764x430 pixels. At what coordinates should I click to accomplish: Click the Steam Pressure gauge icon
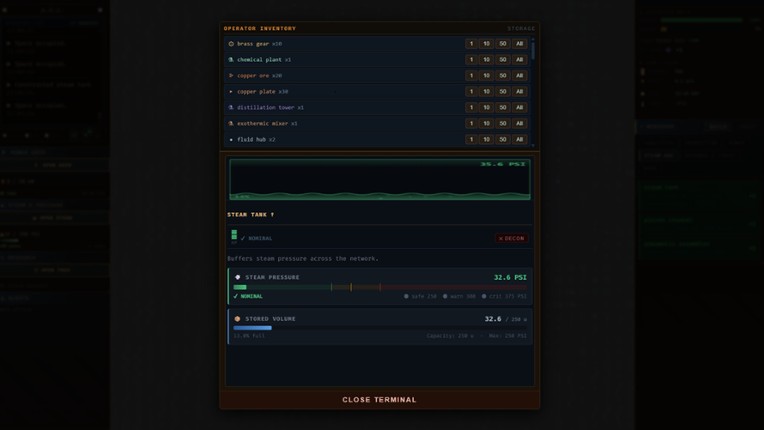238,277
